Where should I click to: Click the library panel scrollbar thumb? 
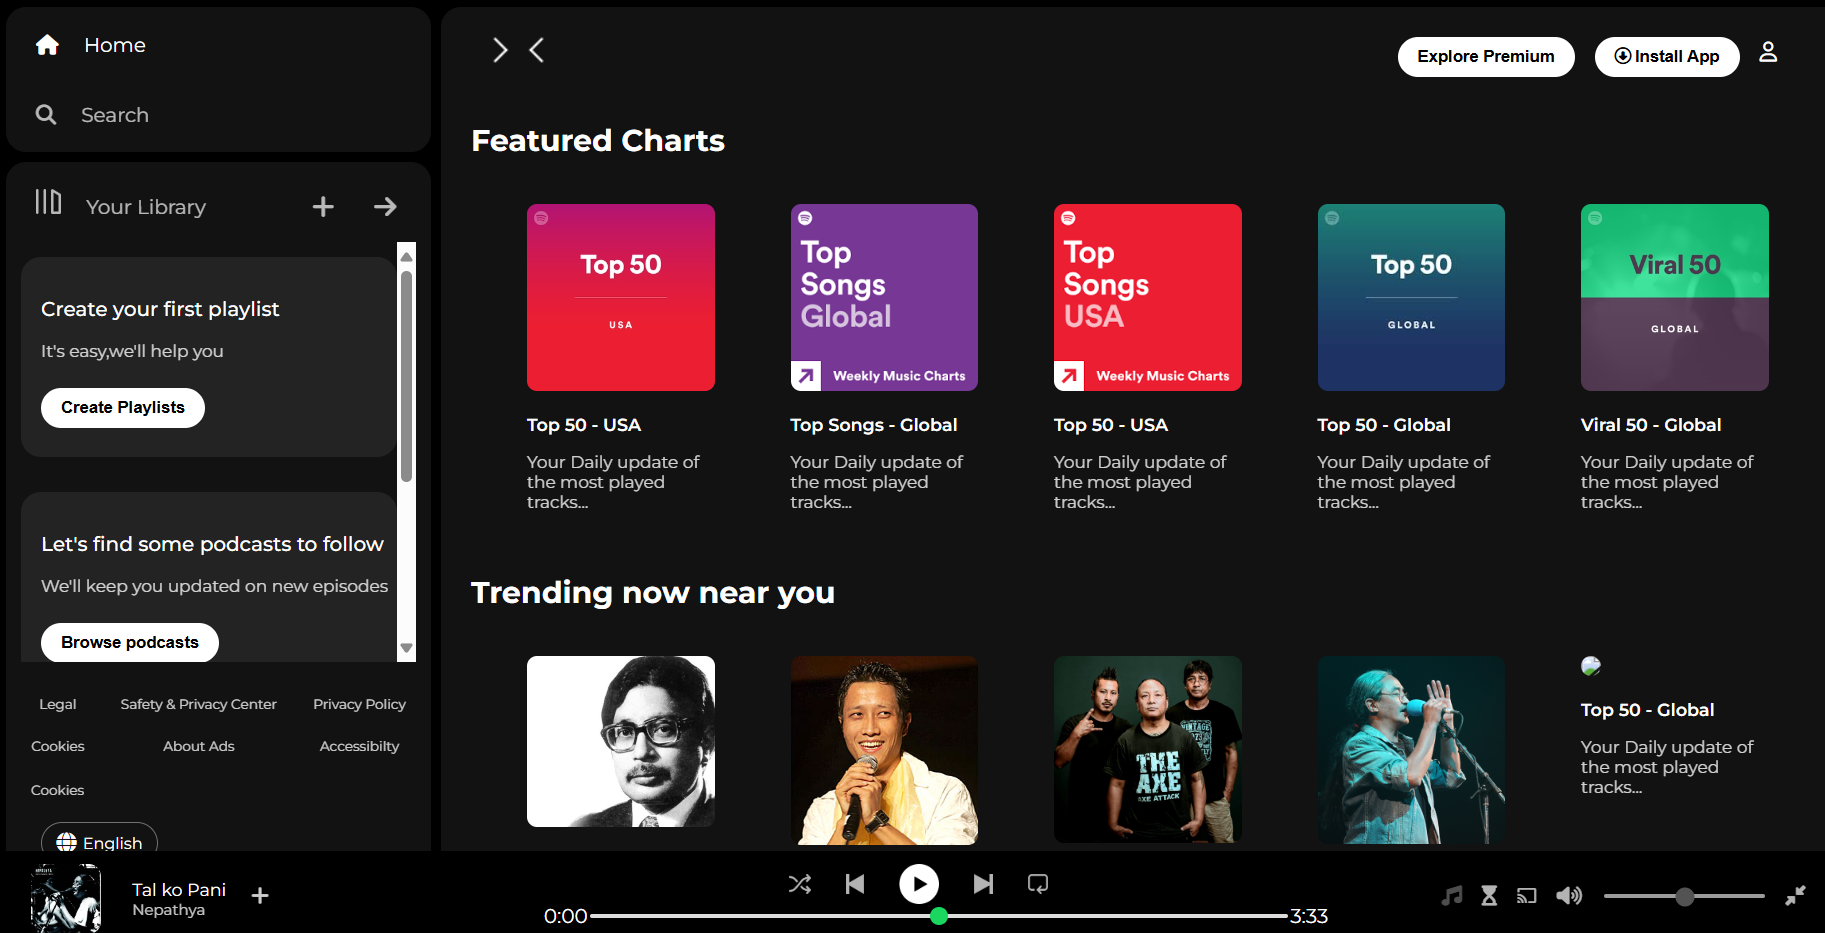click(406, 377)
